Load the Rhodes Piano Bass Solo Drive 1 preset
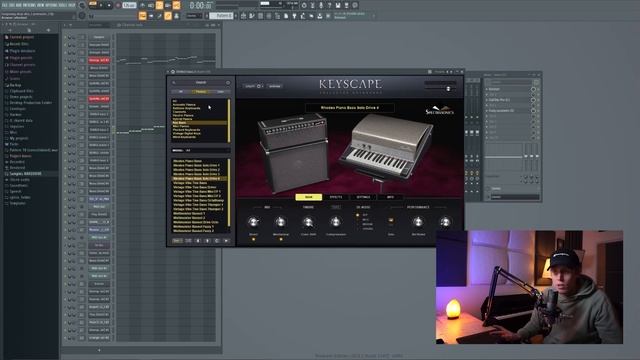Screen dimensions: 640x360 coord(196,165)
